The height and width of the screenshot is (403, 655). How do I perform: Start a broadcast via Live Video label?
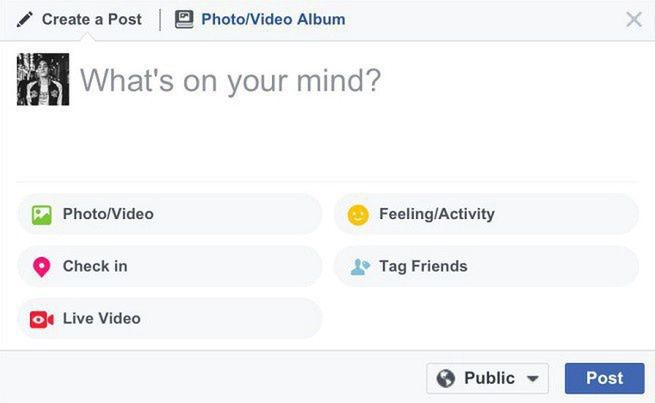101,319
